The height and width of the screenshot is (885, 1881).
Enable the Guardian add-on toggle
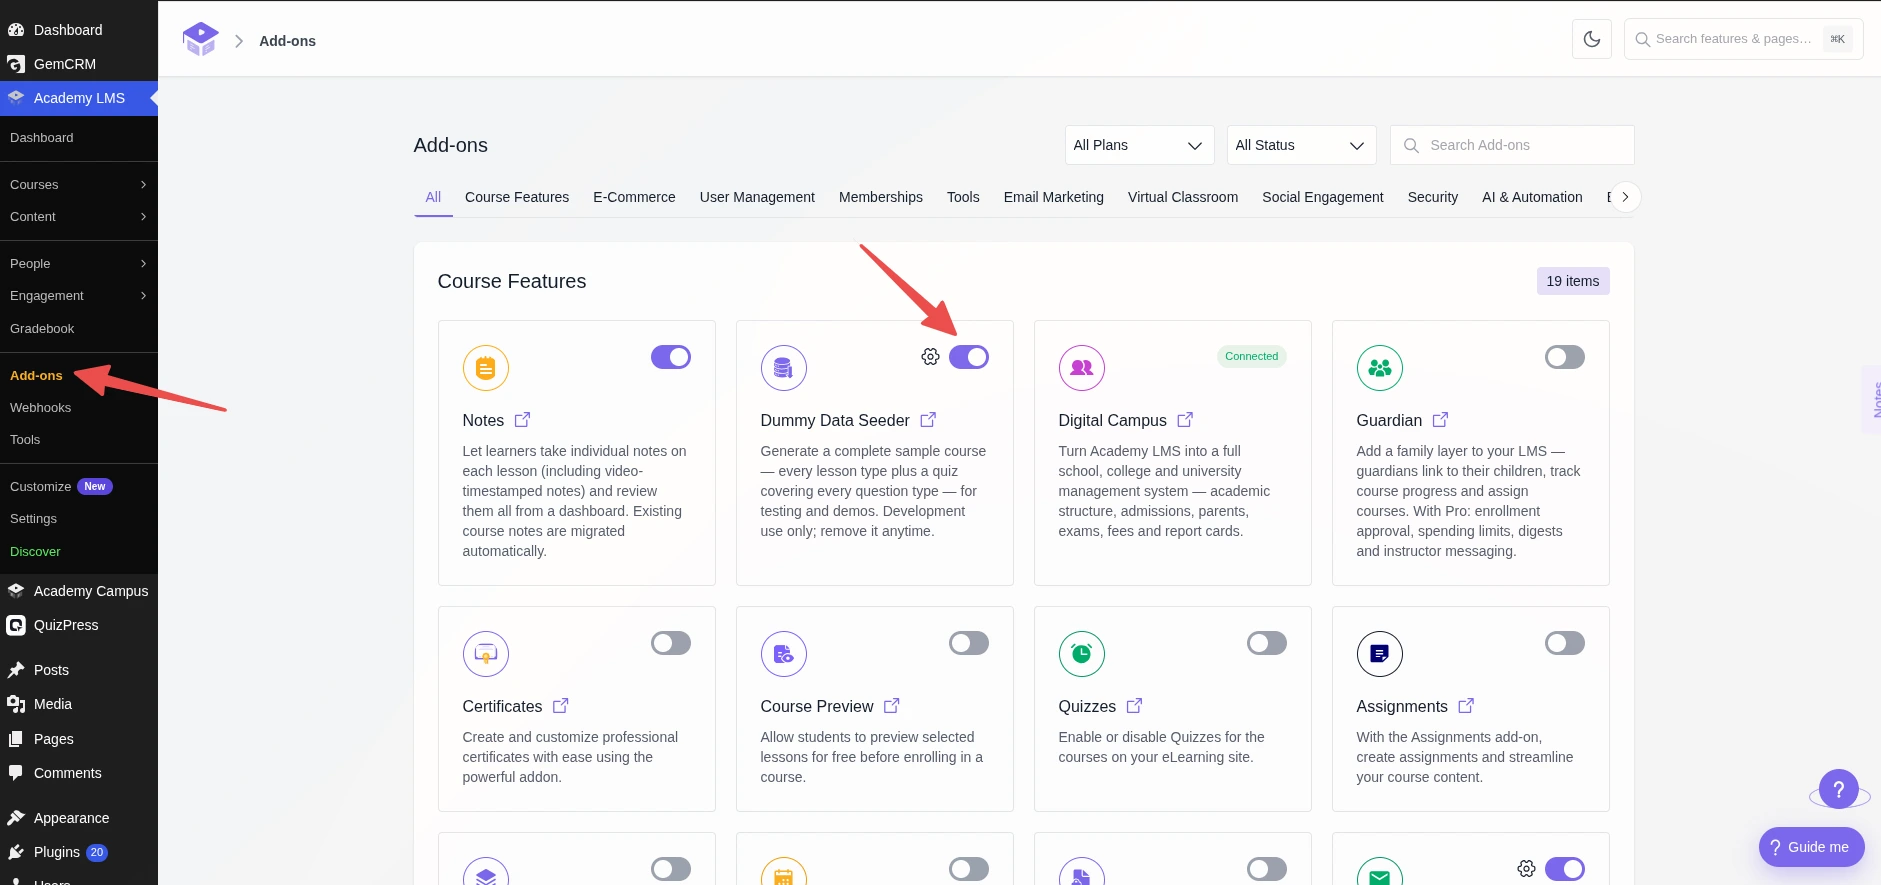click(1565, 357)
